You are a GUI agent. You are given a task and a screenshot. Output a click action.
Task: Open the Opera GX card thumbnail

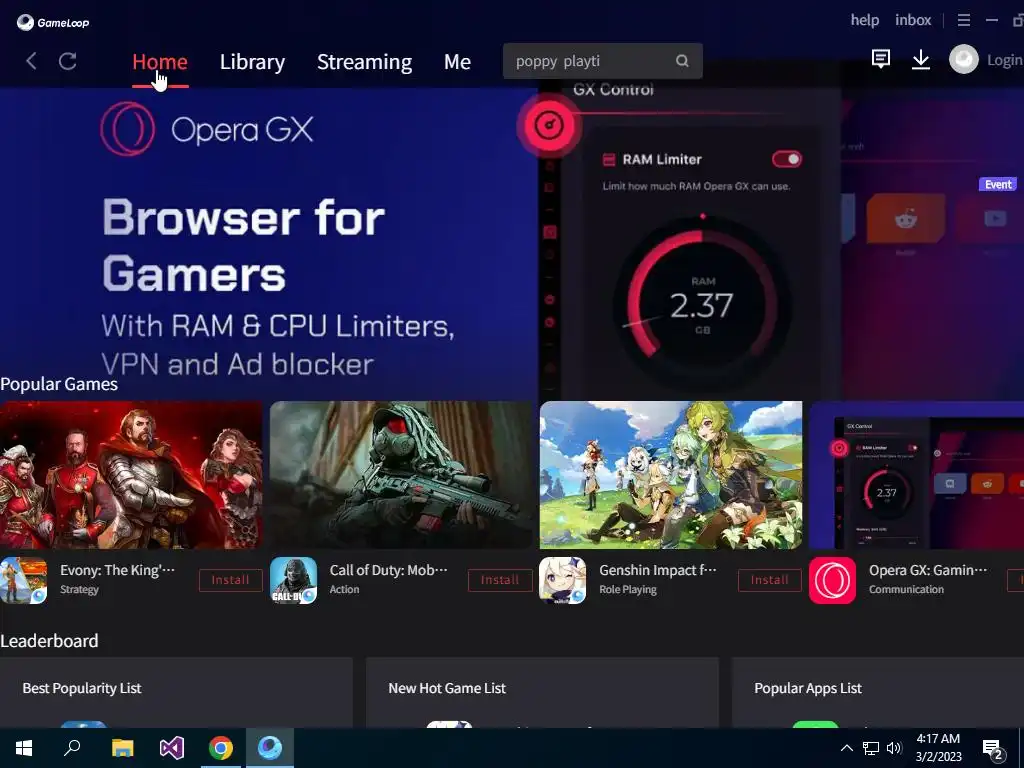click(916, 475)
